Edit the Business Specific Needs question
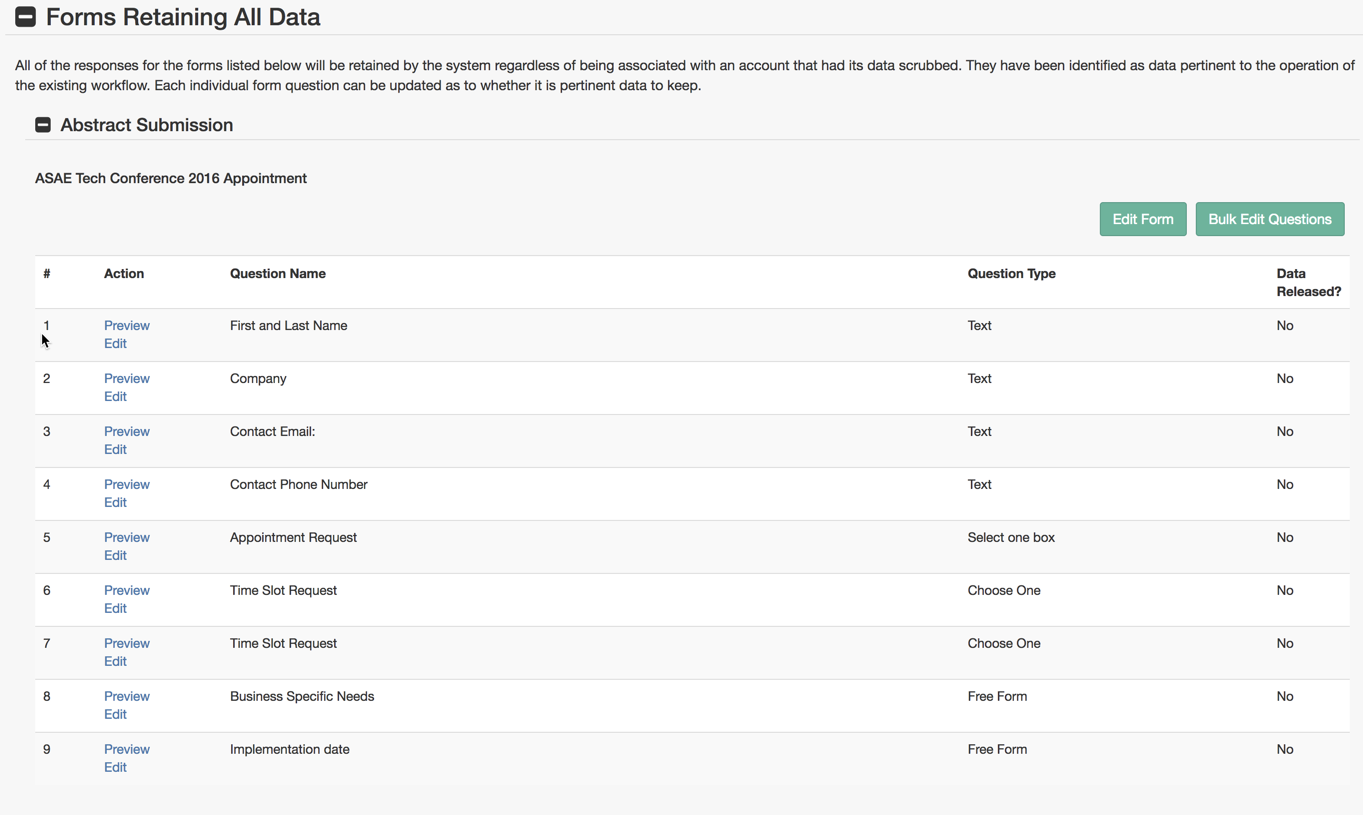 pos(115,715)
